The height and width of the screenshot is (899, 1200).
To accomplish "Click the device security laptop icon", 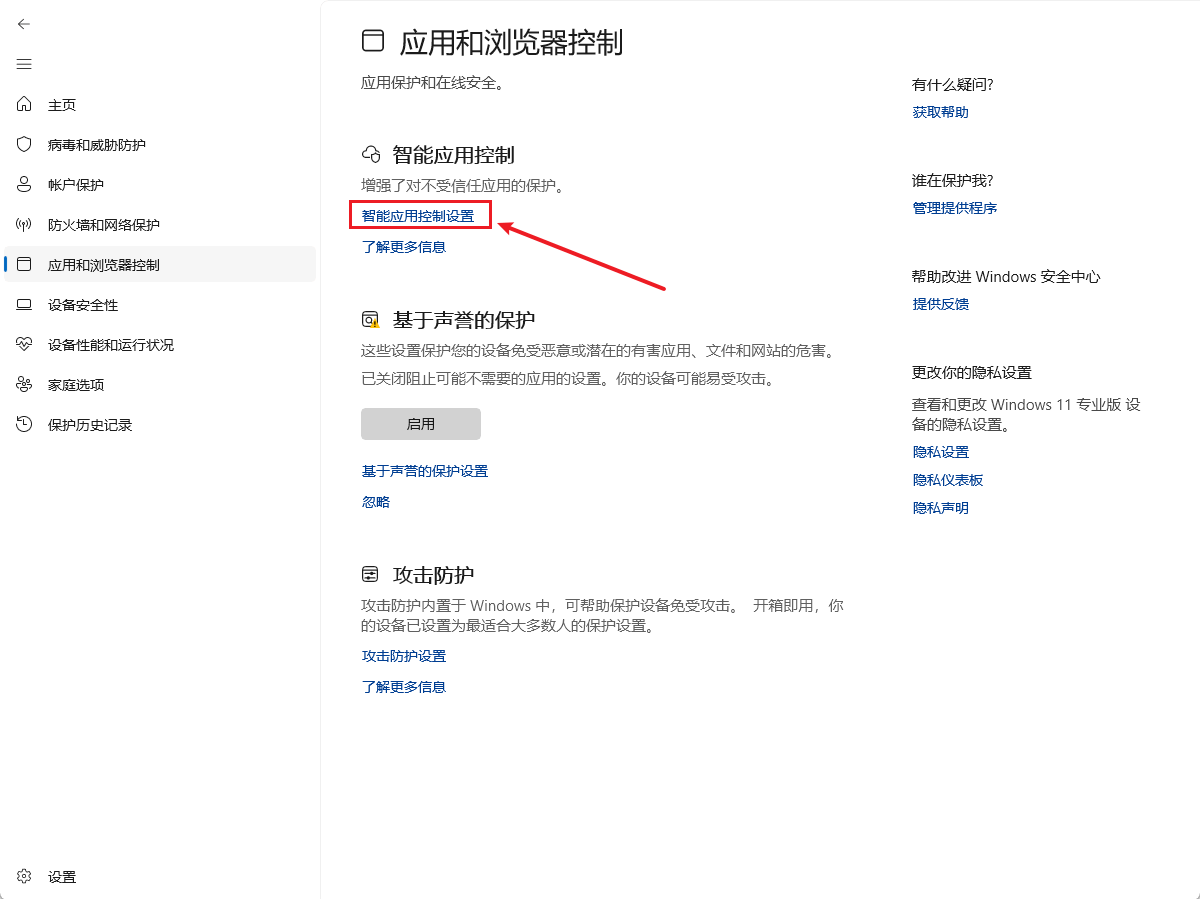I will pos(25,305).
